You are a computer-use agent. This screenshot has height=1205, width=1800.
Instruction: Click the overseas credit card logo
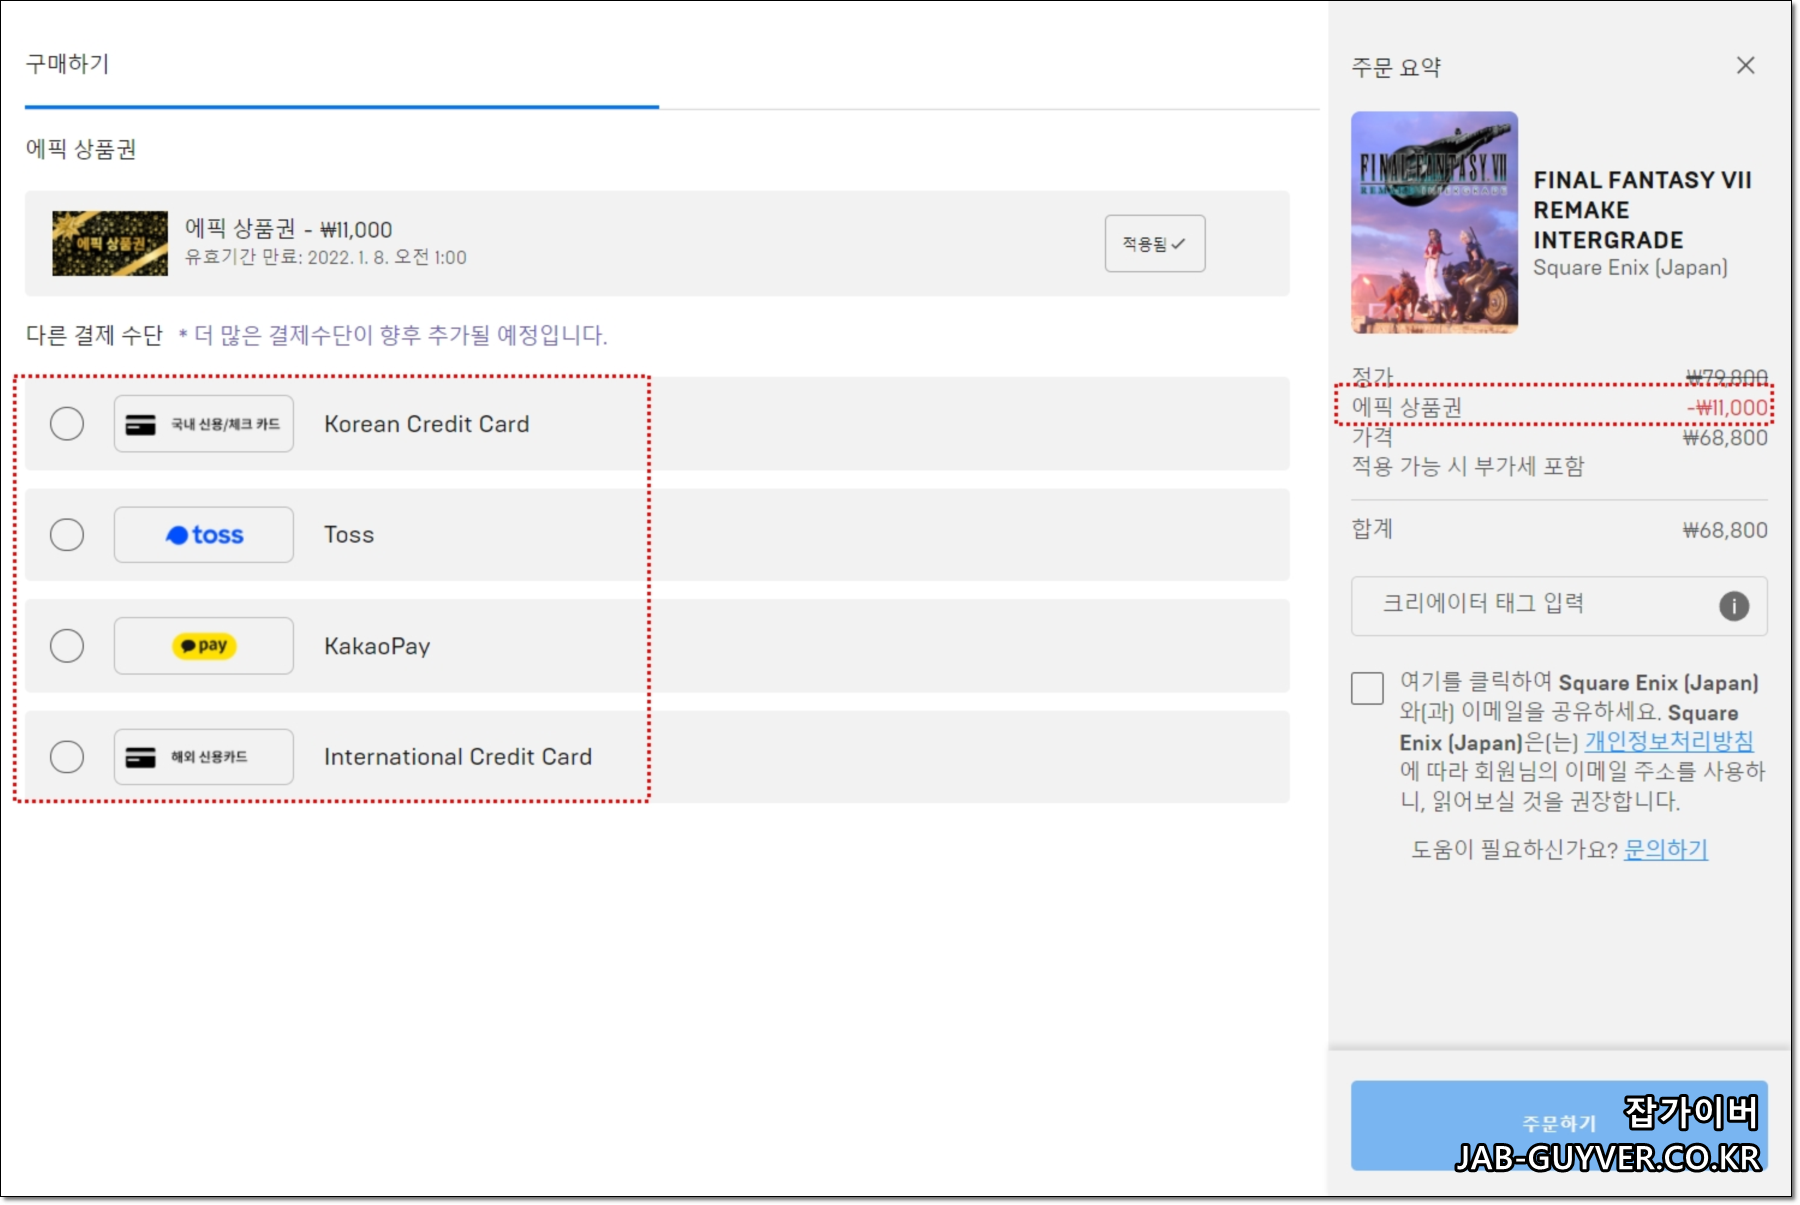pyautogui.click(x=204, y=757)
